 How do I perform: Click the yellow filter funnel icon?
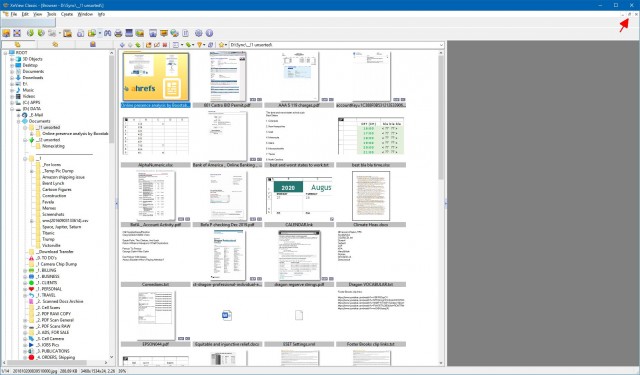199,45
